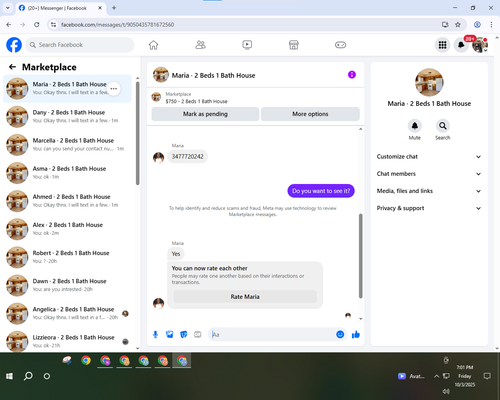Open the Gaming controller icon

340,45
